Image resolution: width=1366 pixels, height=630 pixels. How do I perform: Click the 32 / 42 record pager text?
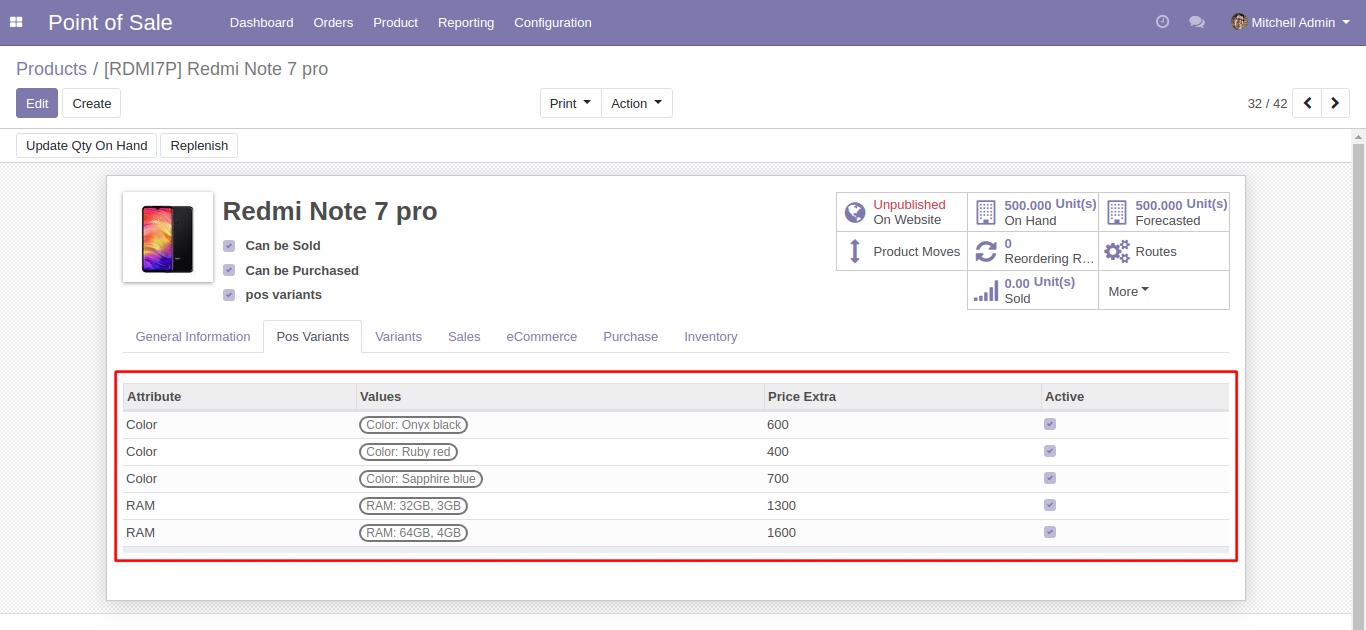coord(1267,104)
